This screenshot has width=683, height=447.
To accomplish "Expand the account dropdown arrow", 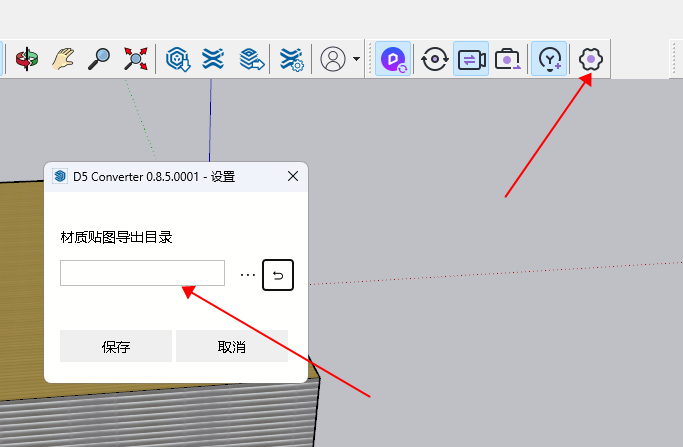I will click(356, 60).
